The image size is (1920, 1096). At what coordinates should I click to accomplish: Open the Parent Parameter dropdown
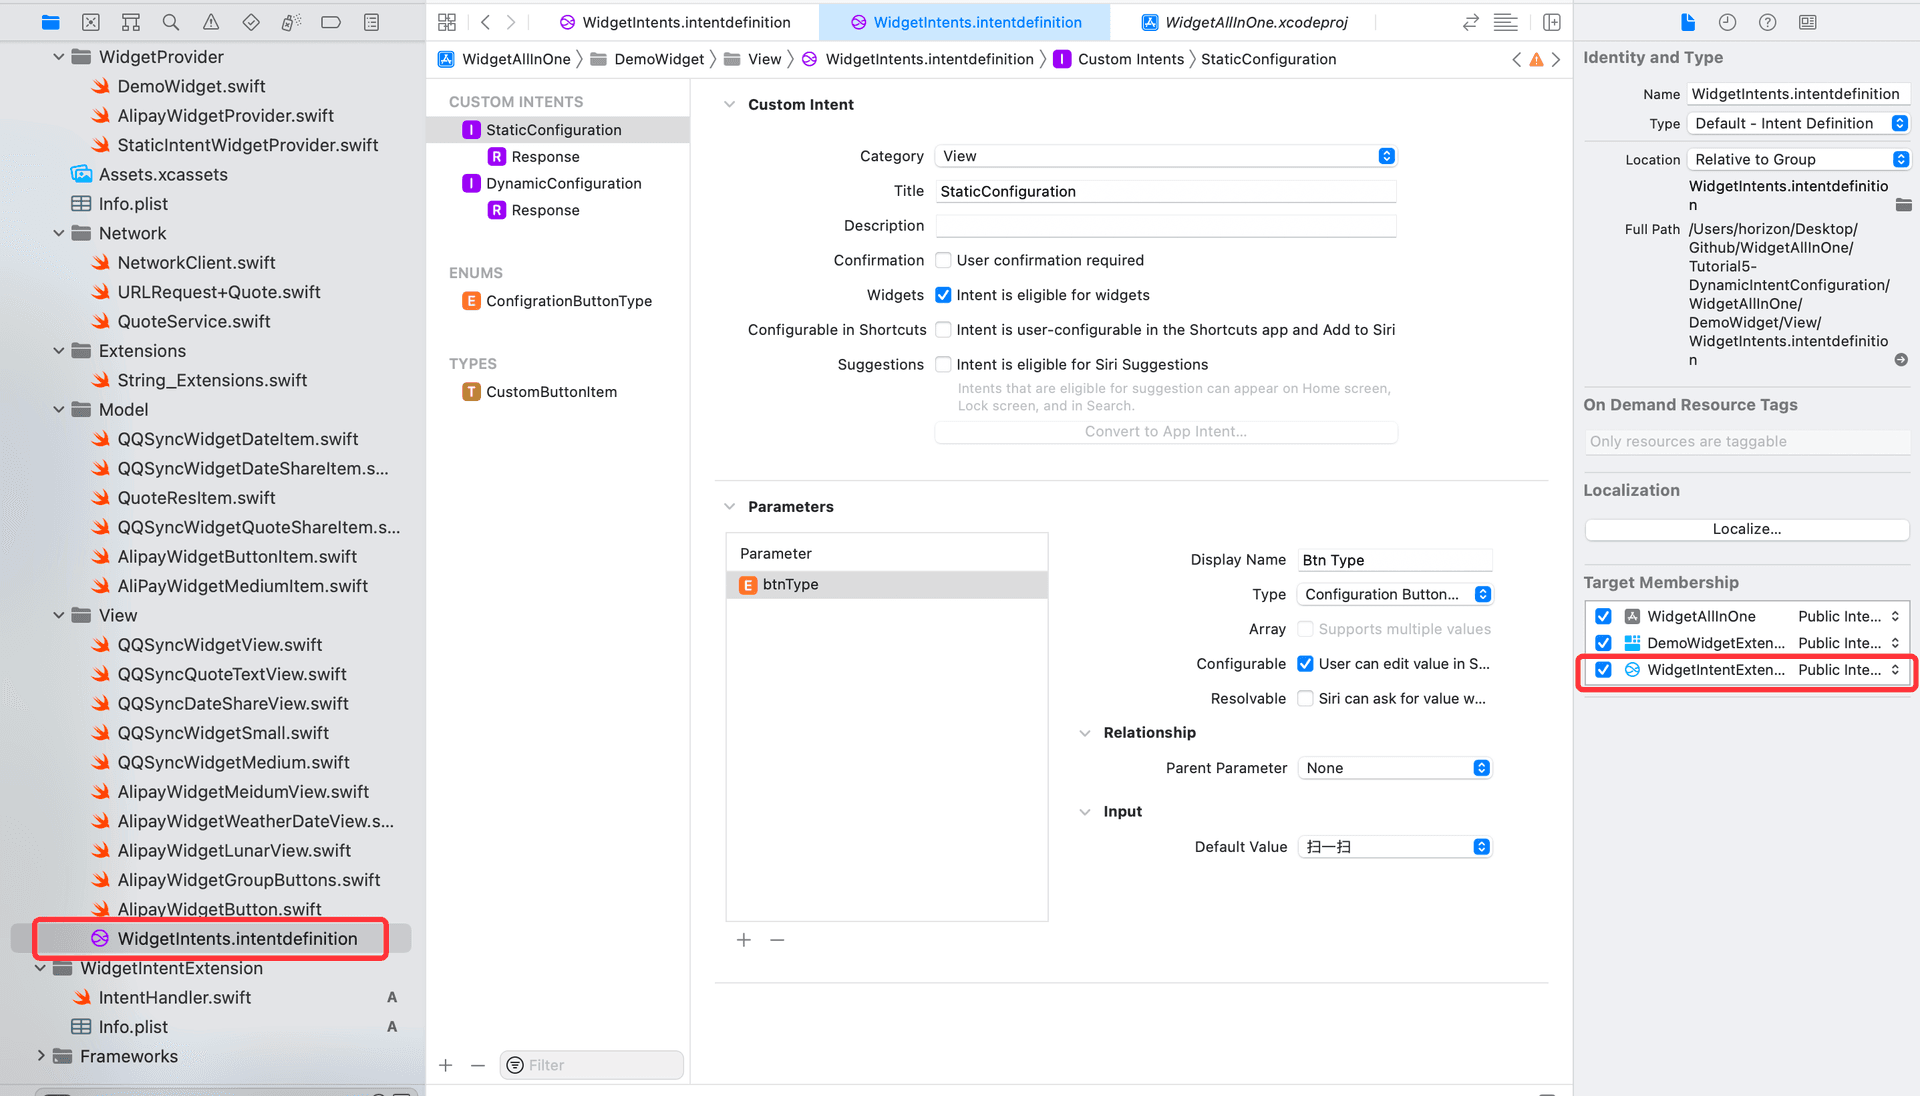(1395, 768)
